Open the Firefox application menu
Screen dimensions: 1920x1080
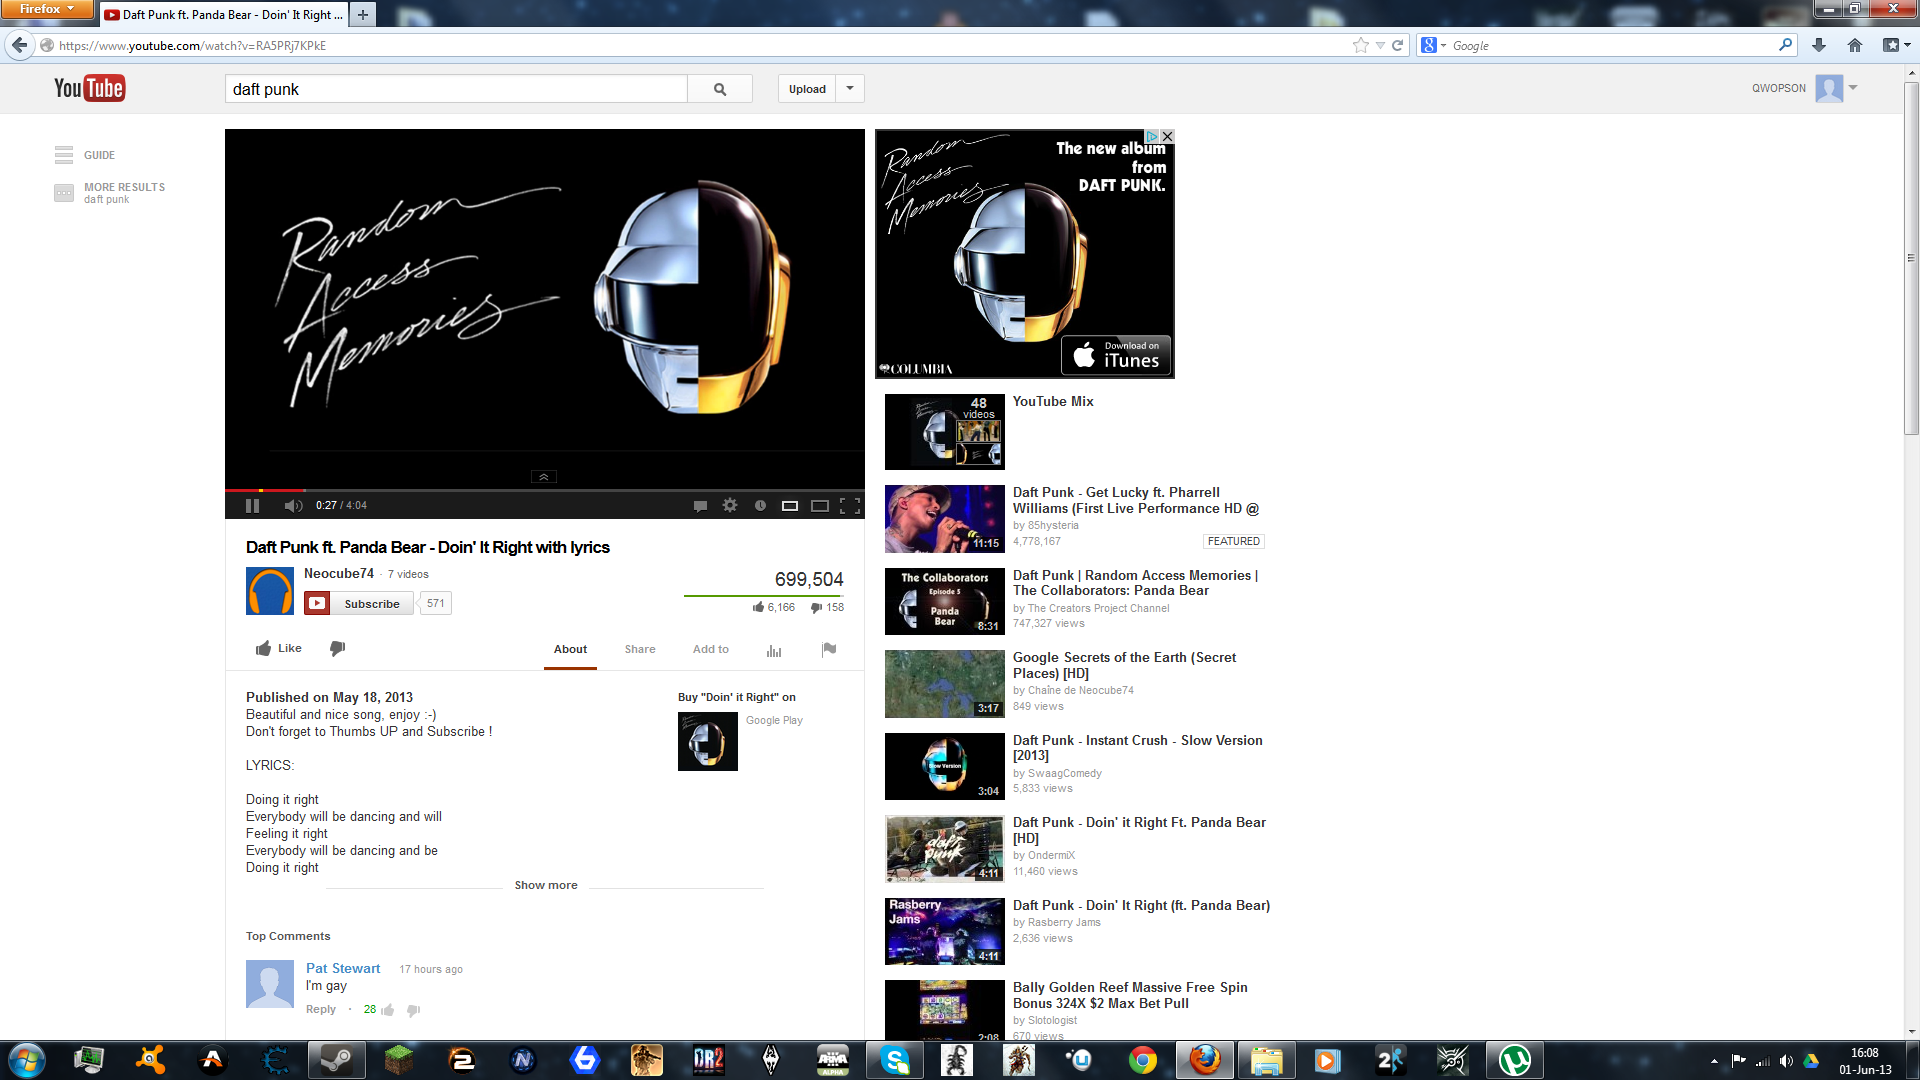47,9
